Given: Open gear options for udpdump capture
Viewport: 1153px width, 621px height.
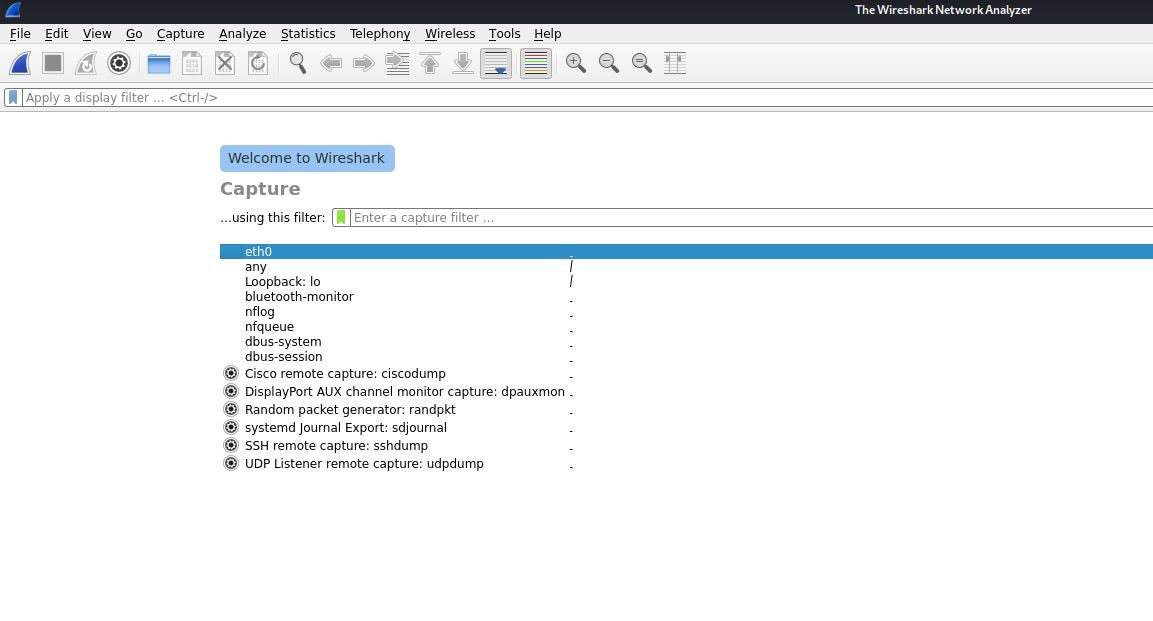Looking at the screenshot, I should 231,464.
